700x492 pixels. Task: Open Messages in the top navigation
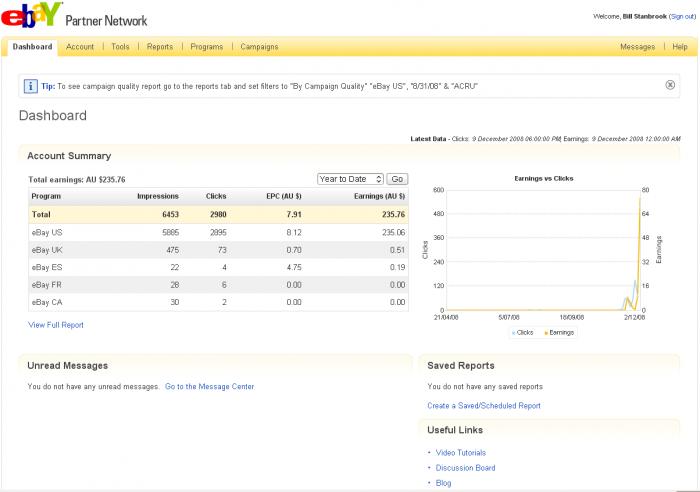[637, 47]
